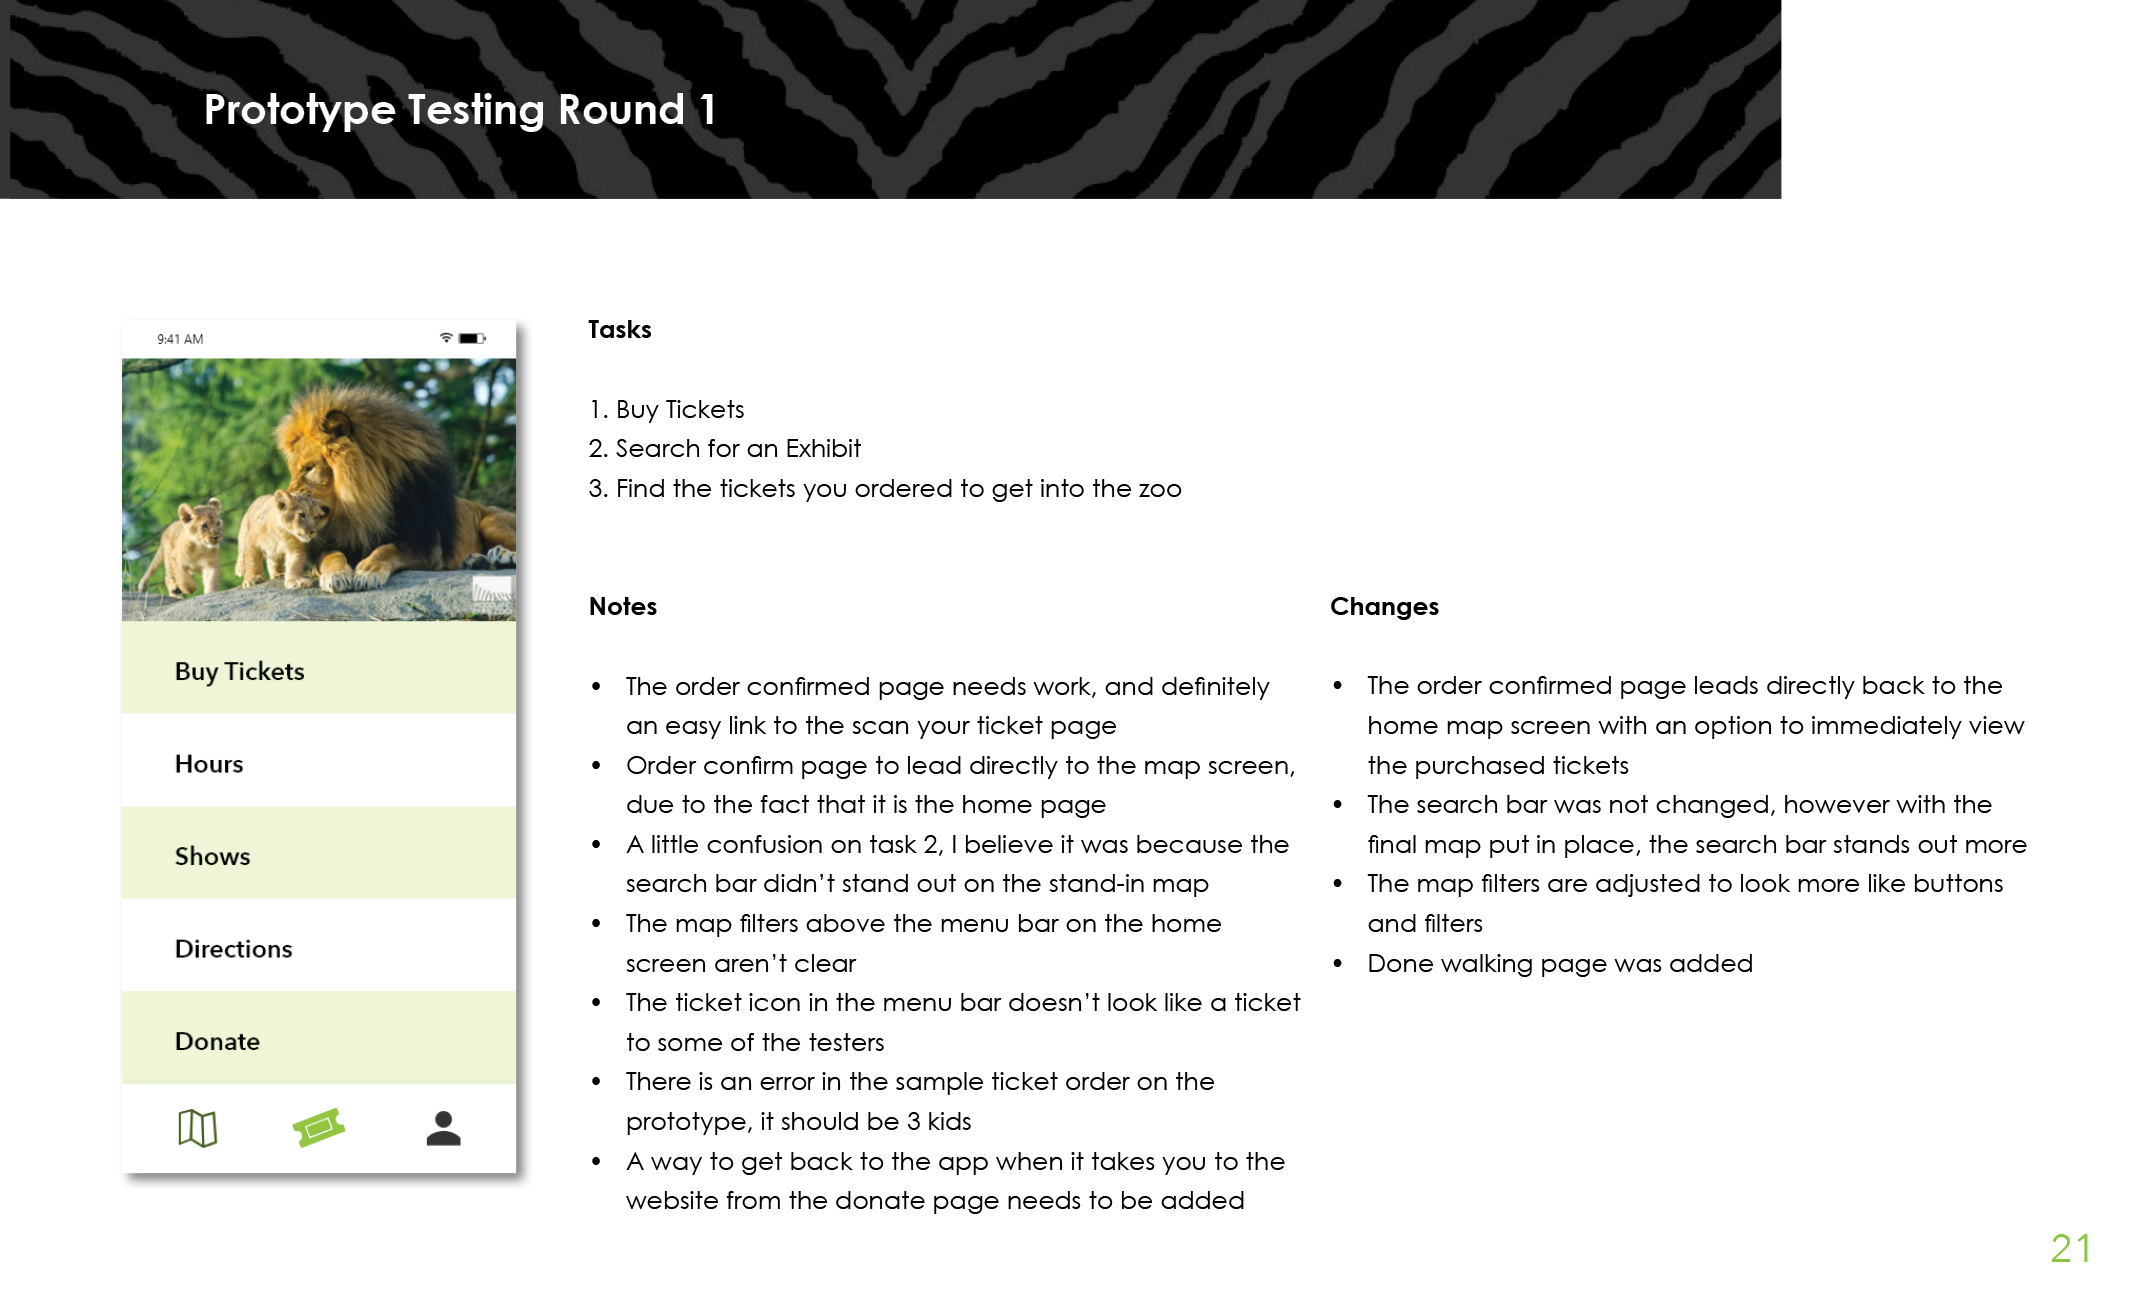Click the zoo logo watermark on photo
Viewport: 2138px width, 1313px height.
click(492, 593)
